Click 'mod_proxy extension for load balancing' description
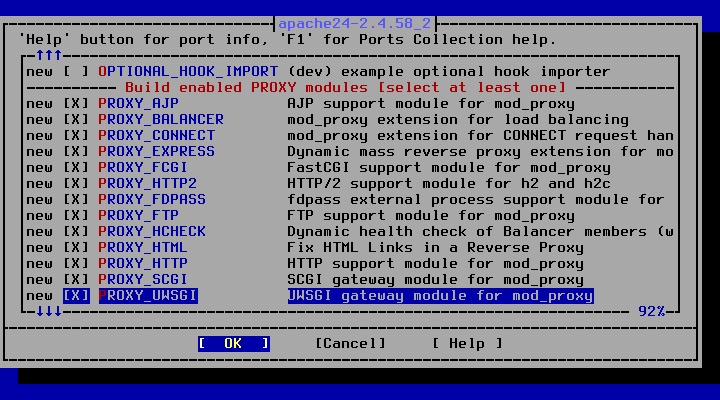Screen dimensions: 720x400 458,120
